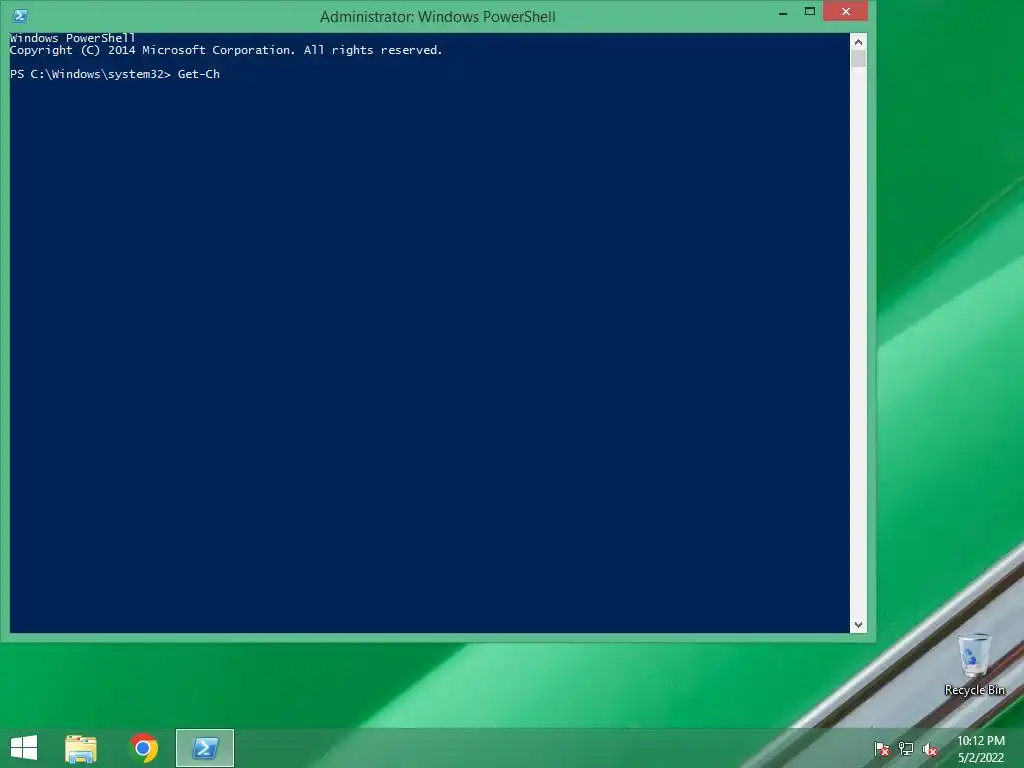
Task: Click the typed Get-Ch command text
Action: [199, 74]
